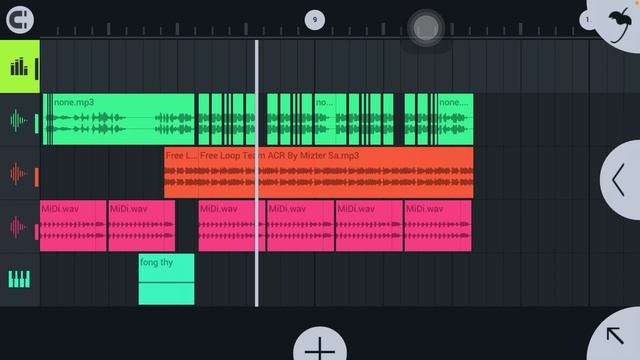This screenshot has width=640, height=360.
Task: Tap orange track level meter bar
Action: coord(36,177)
